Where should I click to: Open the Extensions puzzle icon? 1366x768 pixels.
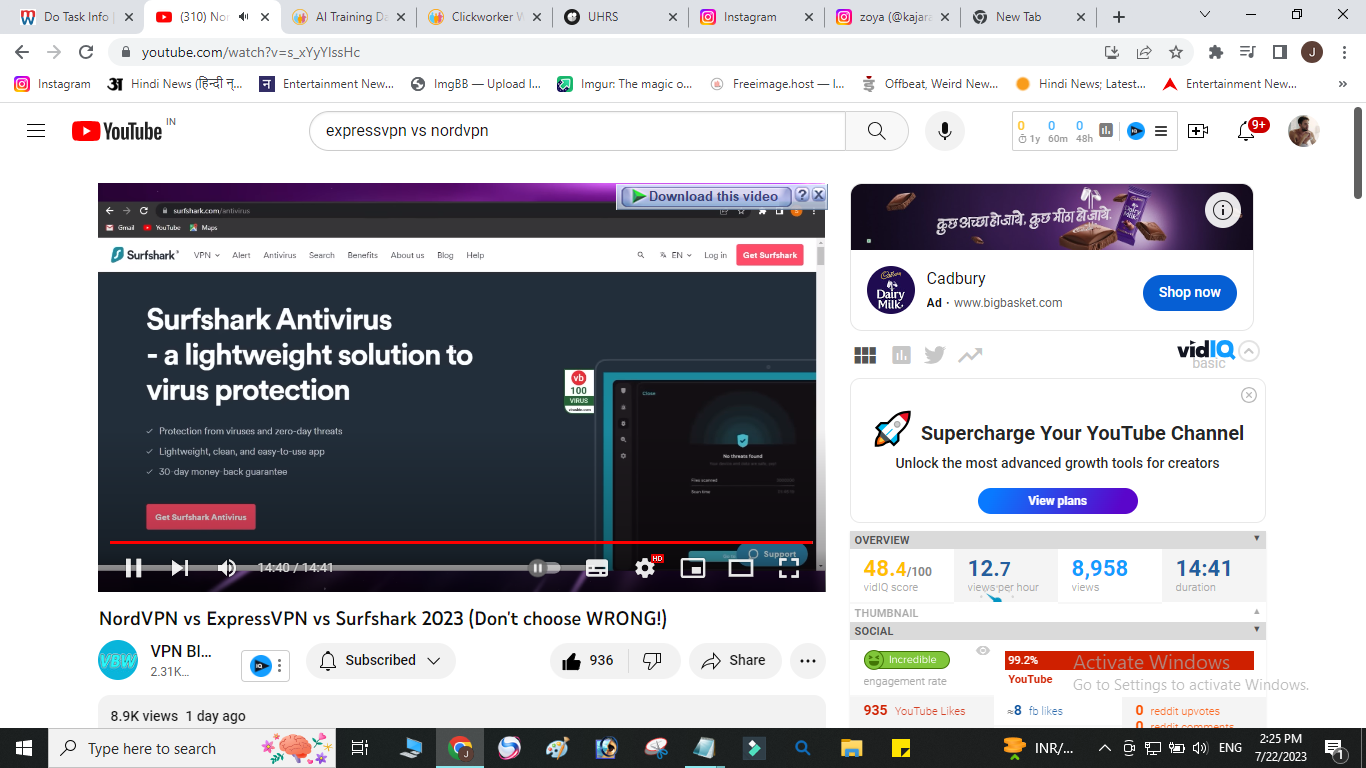(1216, 52)
